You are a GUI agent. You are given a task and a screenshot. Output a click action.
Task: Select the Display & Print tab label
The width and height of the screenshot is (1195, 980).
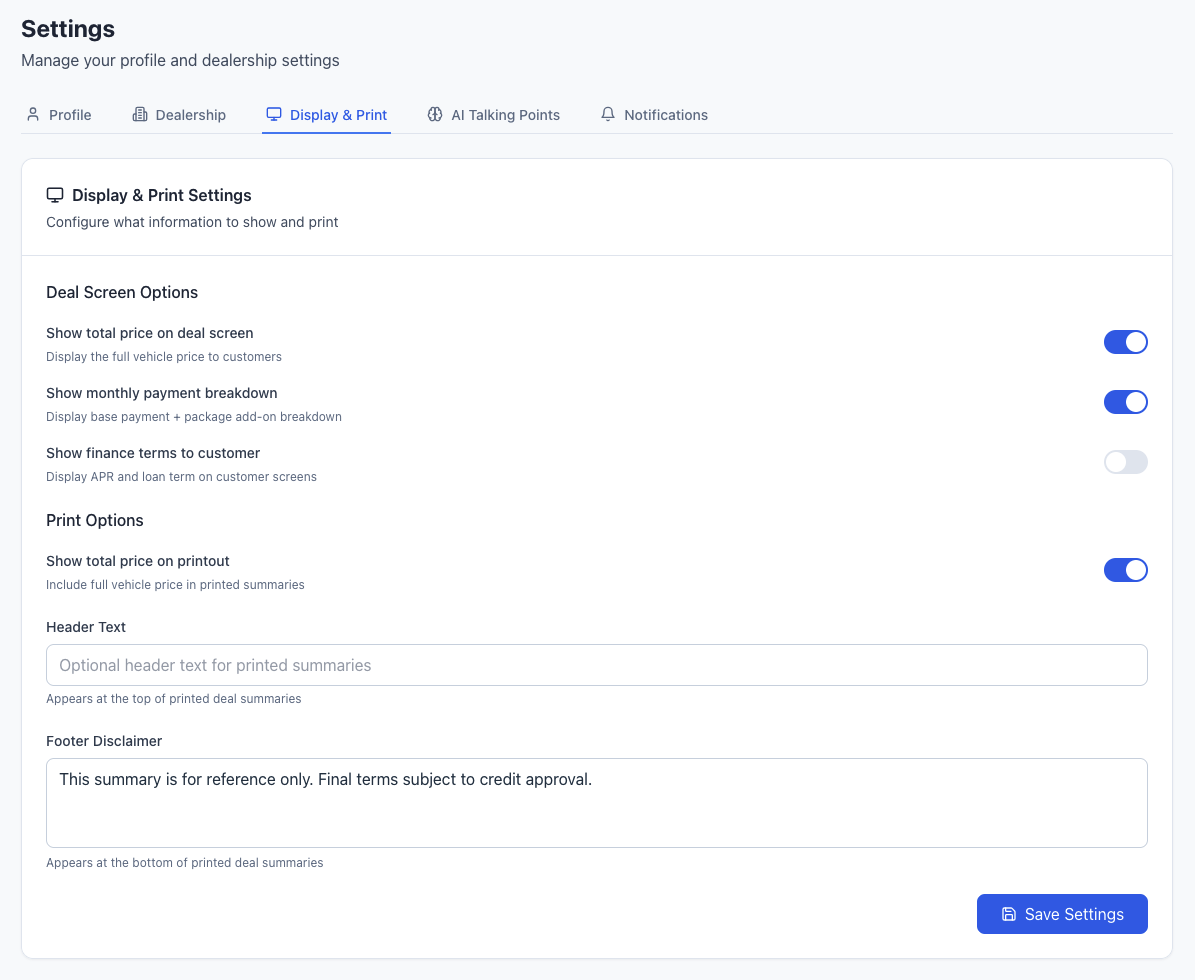coord(338,115)
